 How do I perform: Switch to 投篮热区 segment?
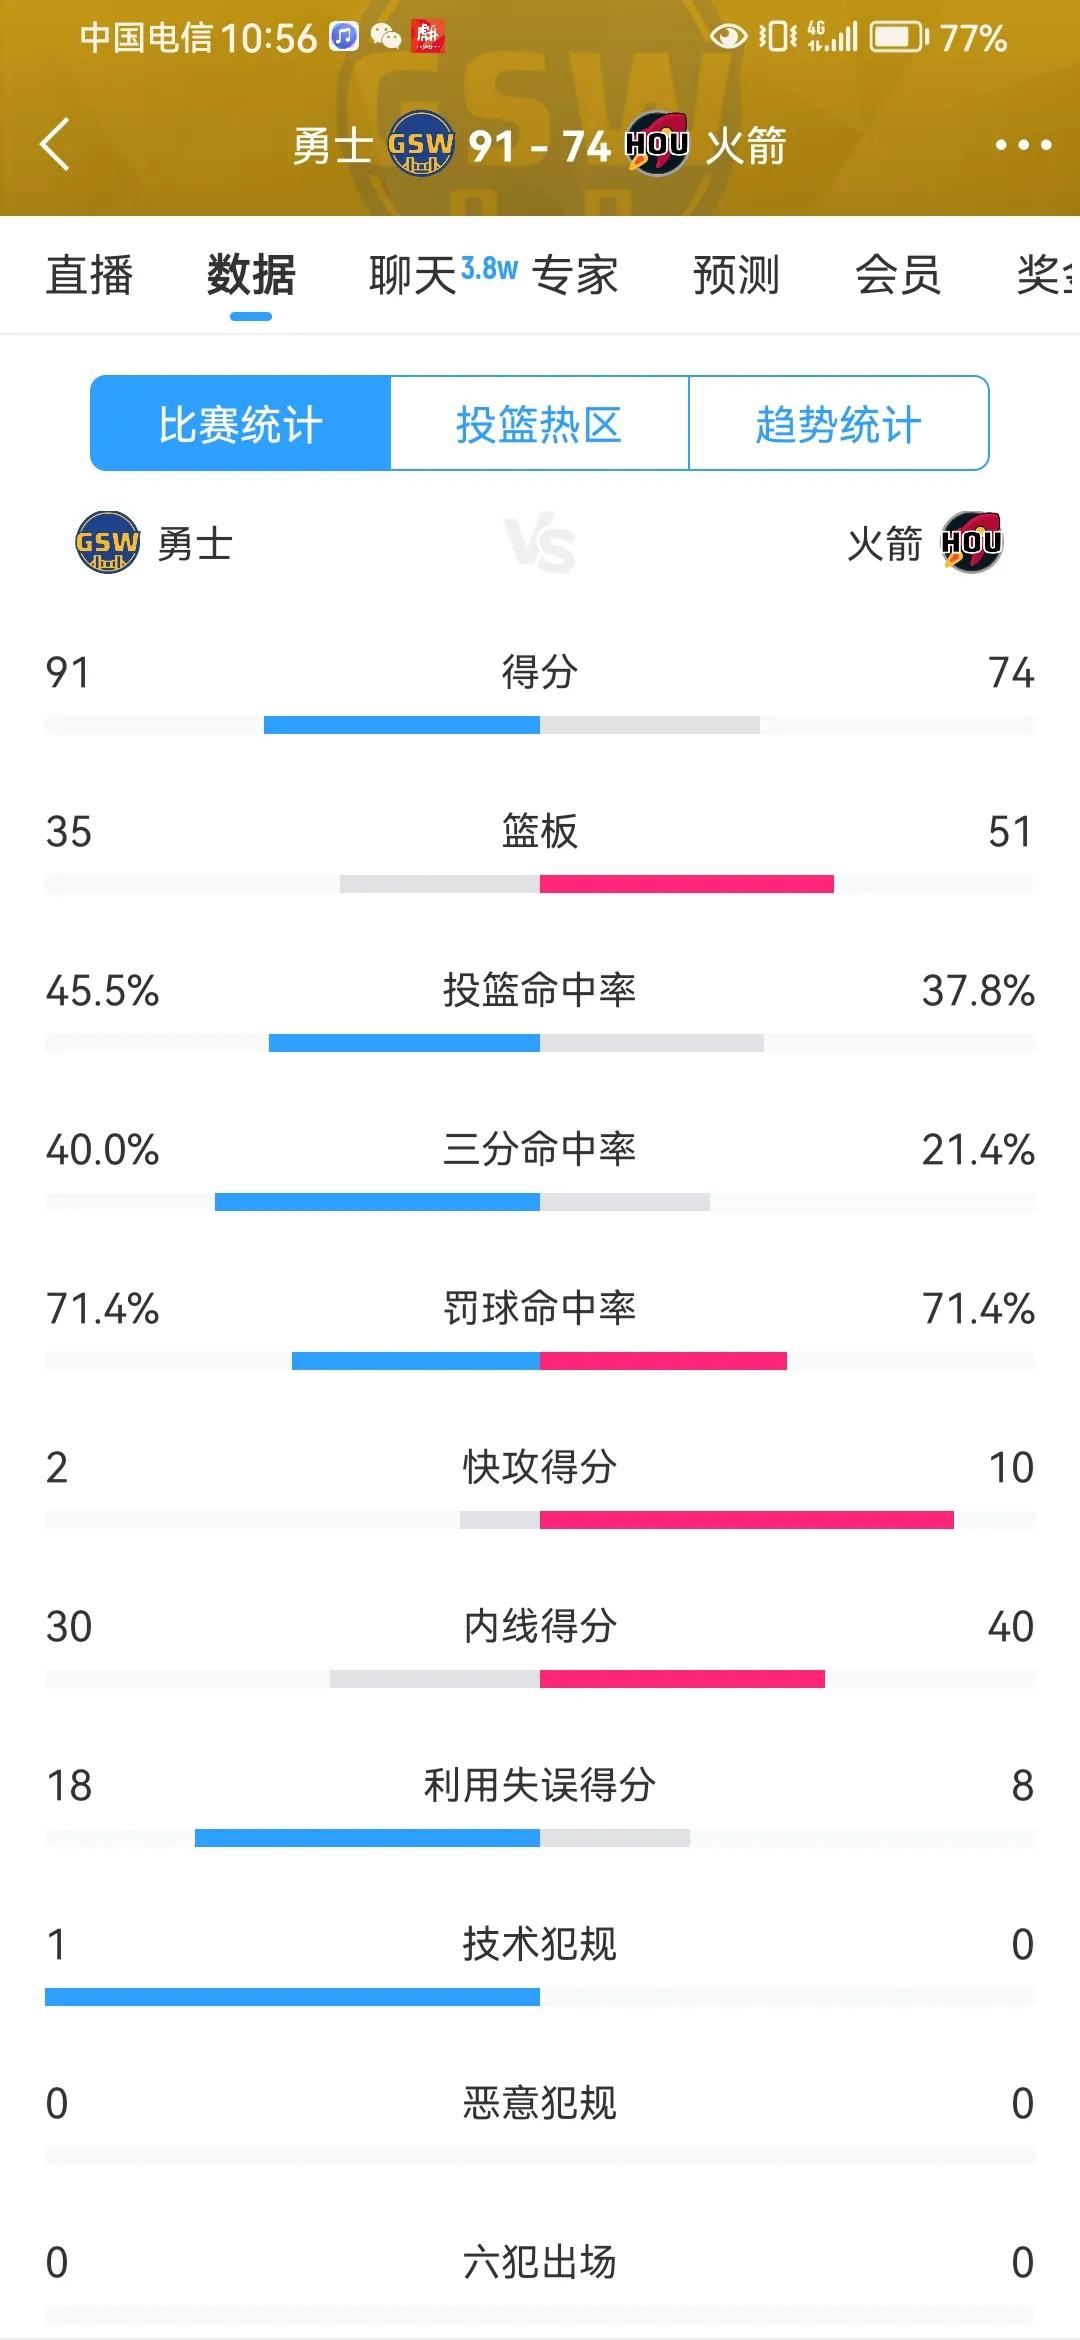(x=539, y=424)
